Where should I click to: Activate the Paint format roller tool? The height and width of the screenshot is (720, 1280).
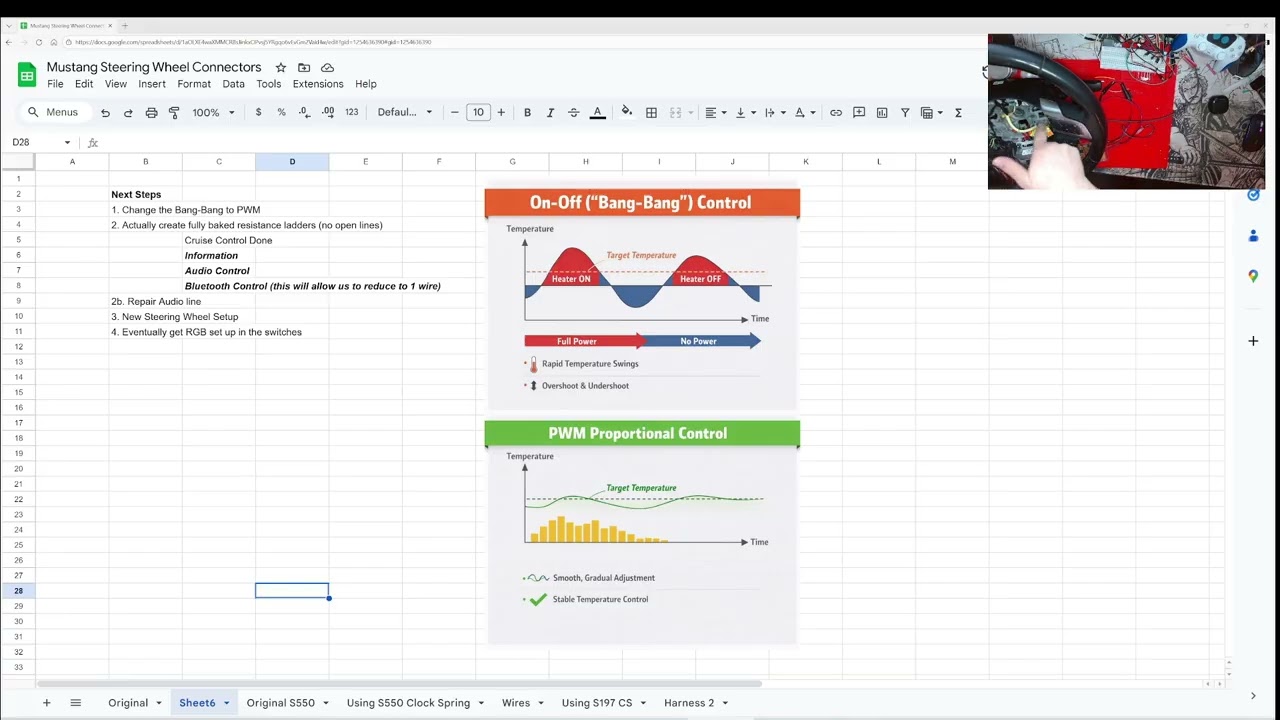pos(174,113)
